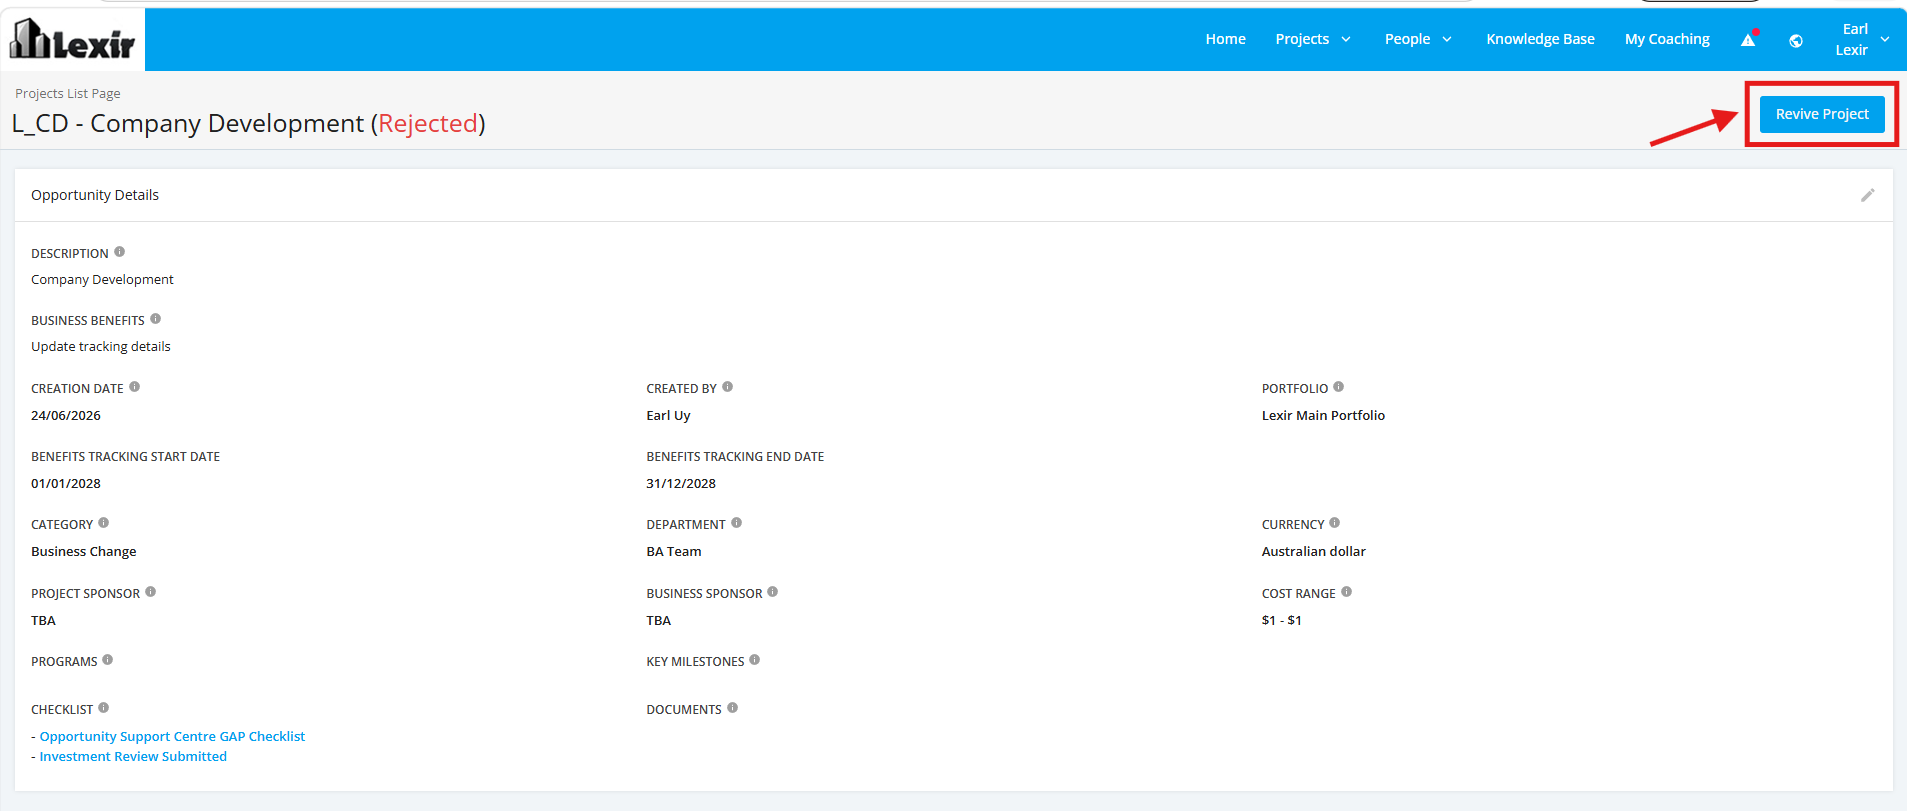Show info for Business Sponsor field

coord(772,592)
